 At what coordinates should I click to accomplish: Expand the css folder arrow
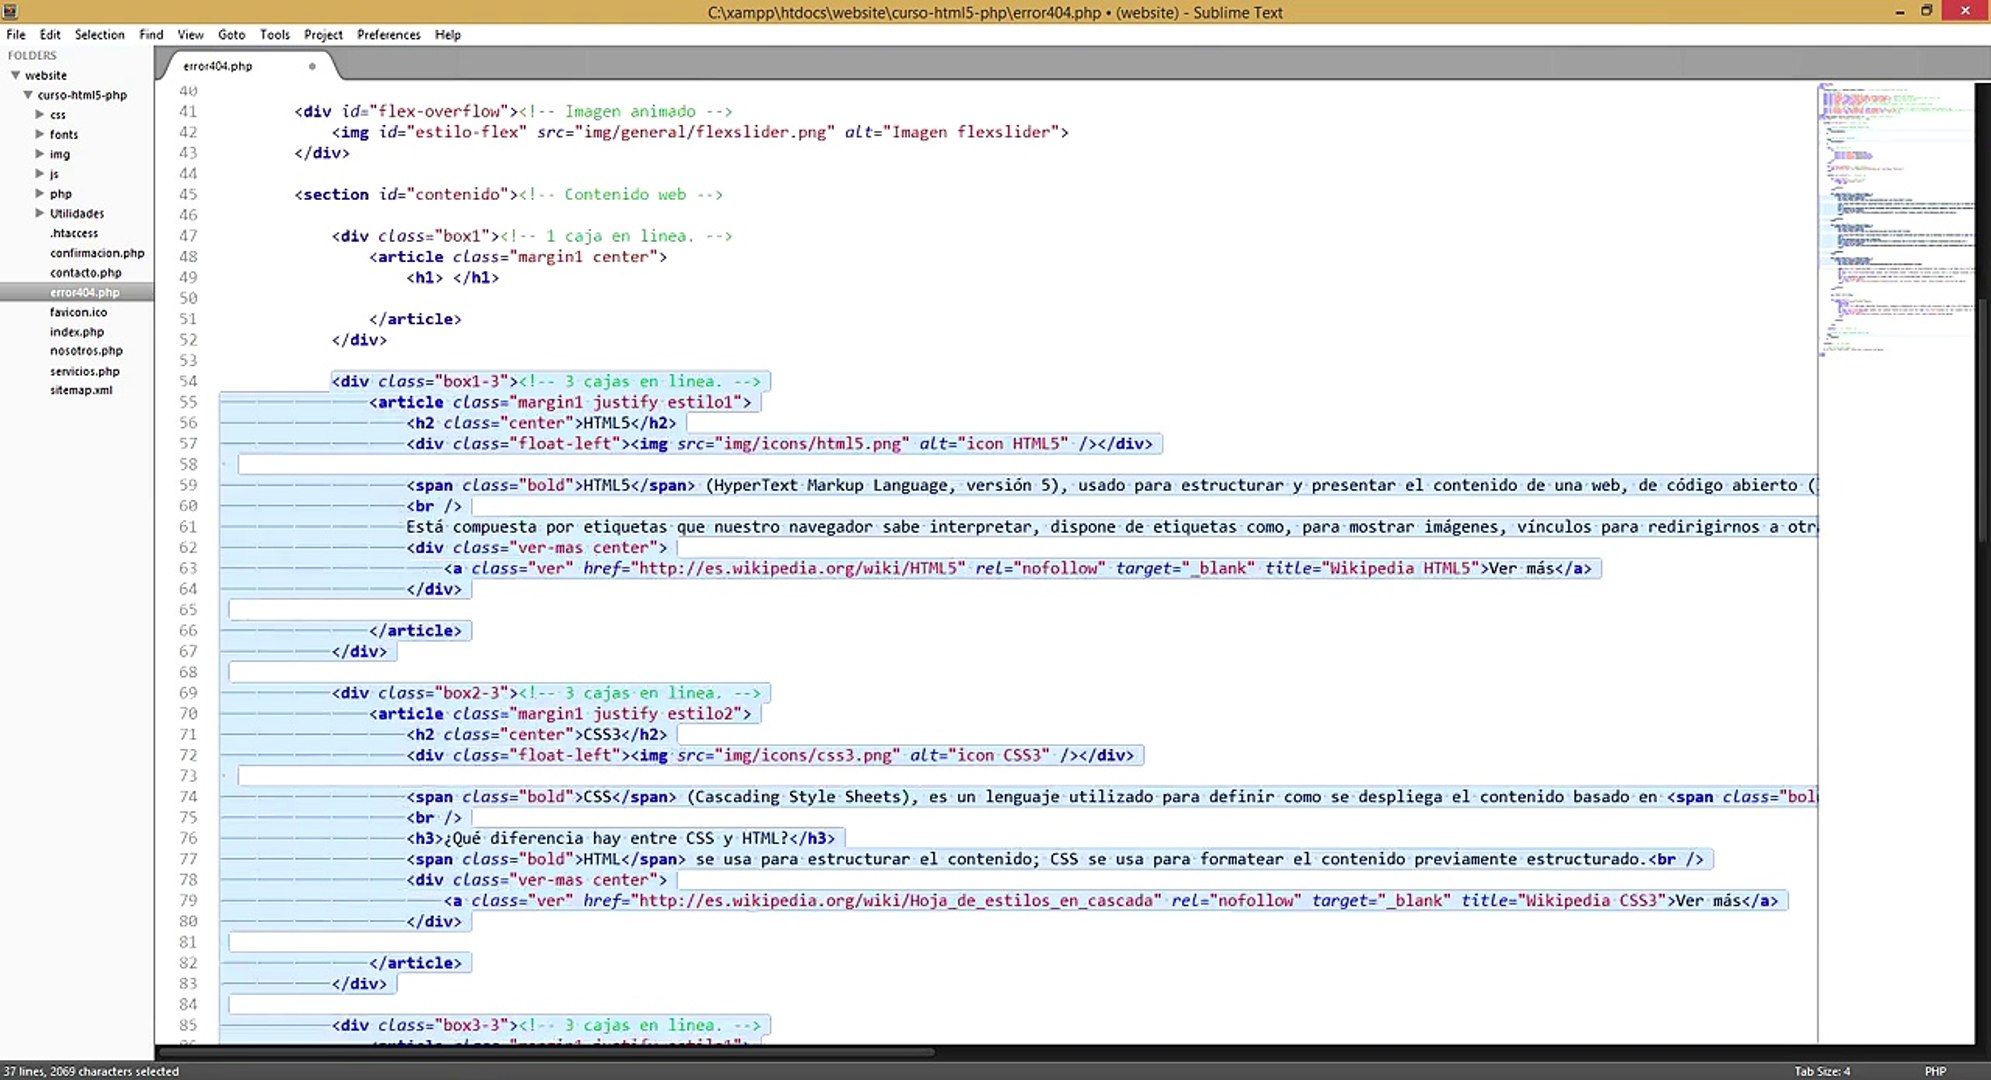point(40,114)
